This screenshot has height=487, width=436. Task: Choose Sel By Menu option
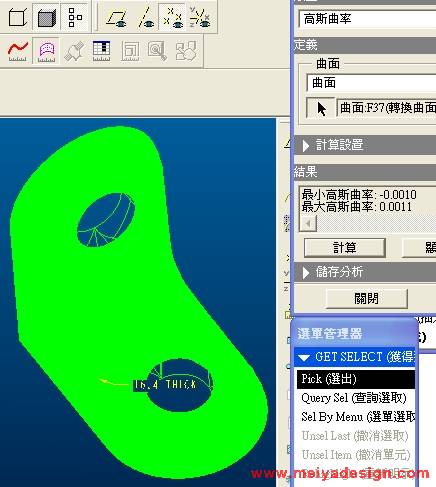(x=356, y=417)
